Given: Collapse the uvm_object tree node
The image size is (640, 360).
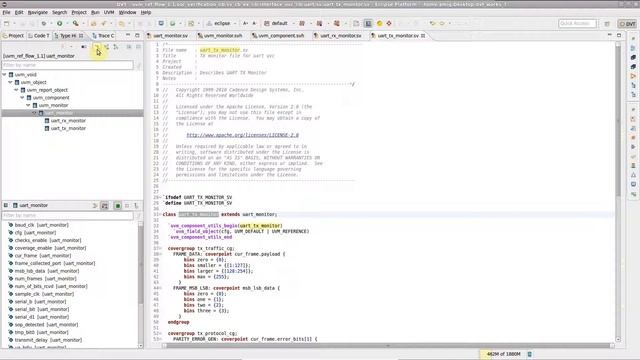Looking at the screenshot, I should pyautogui.click(x=11, y=82).
